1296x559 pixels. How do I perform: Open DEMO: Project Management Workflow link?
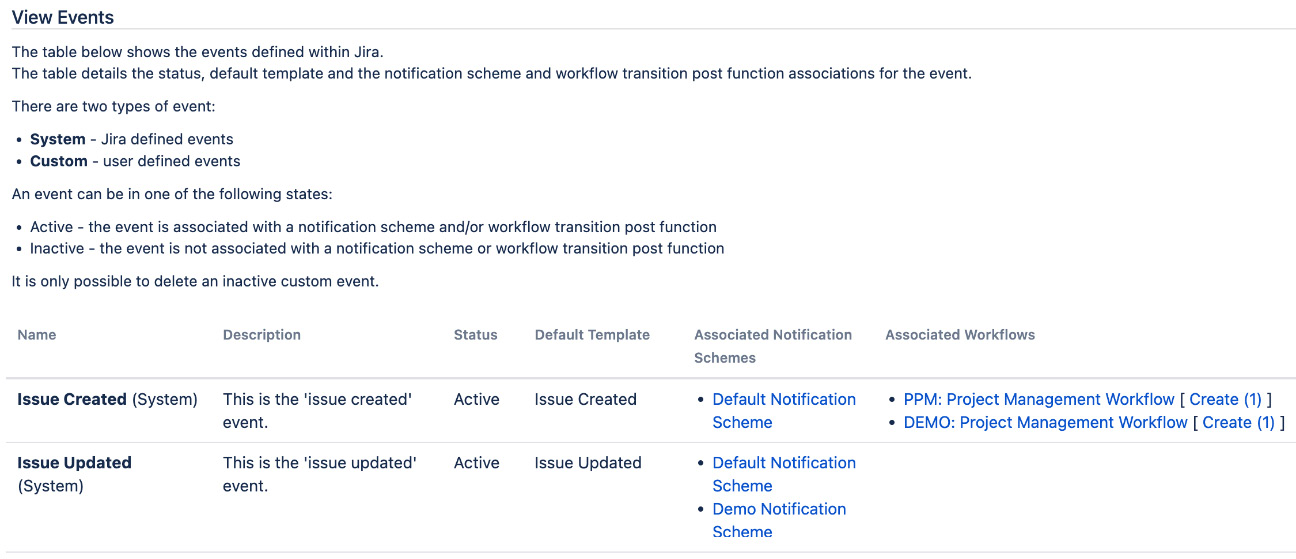pos(1045,423)
